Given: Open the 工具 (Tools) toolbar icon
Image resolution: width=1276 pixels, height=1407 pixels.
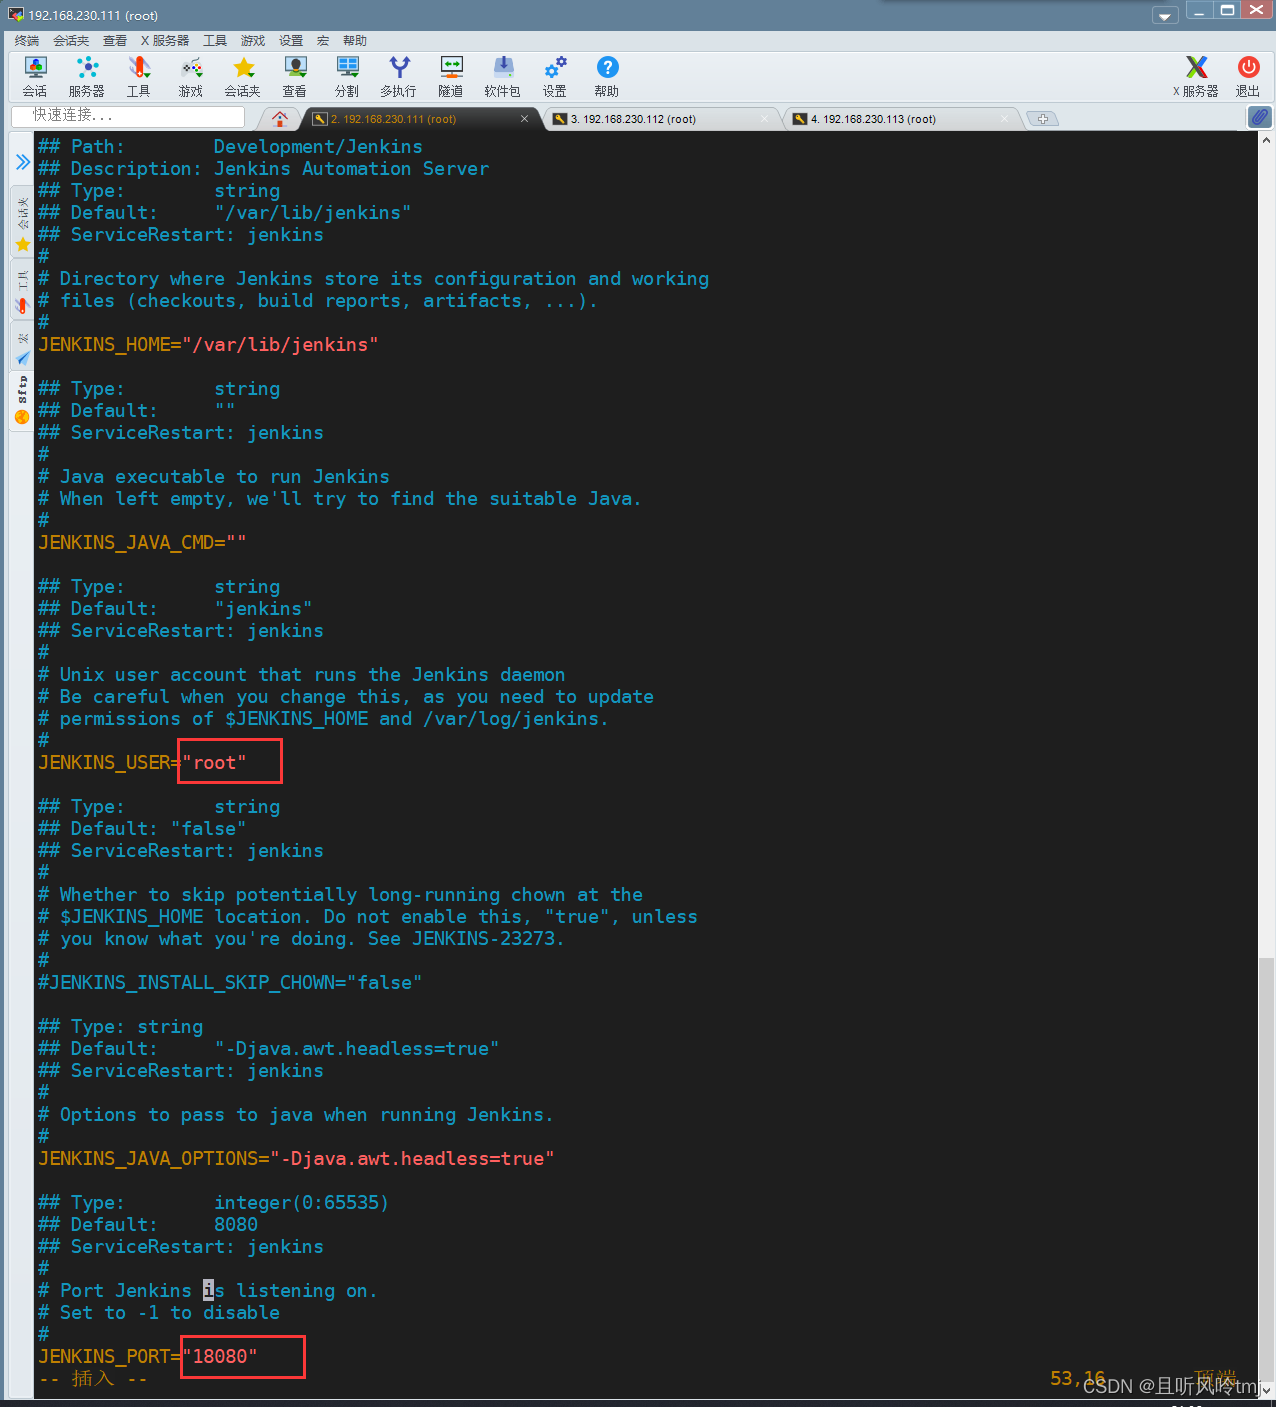Looking at the screenshot, I should (139, 77).
